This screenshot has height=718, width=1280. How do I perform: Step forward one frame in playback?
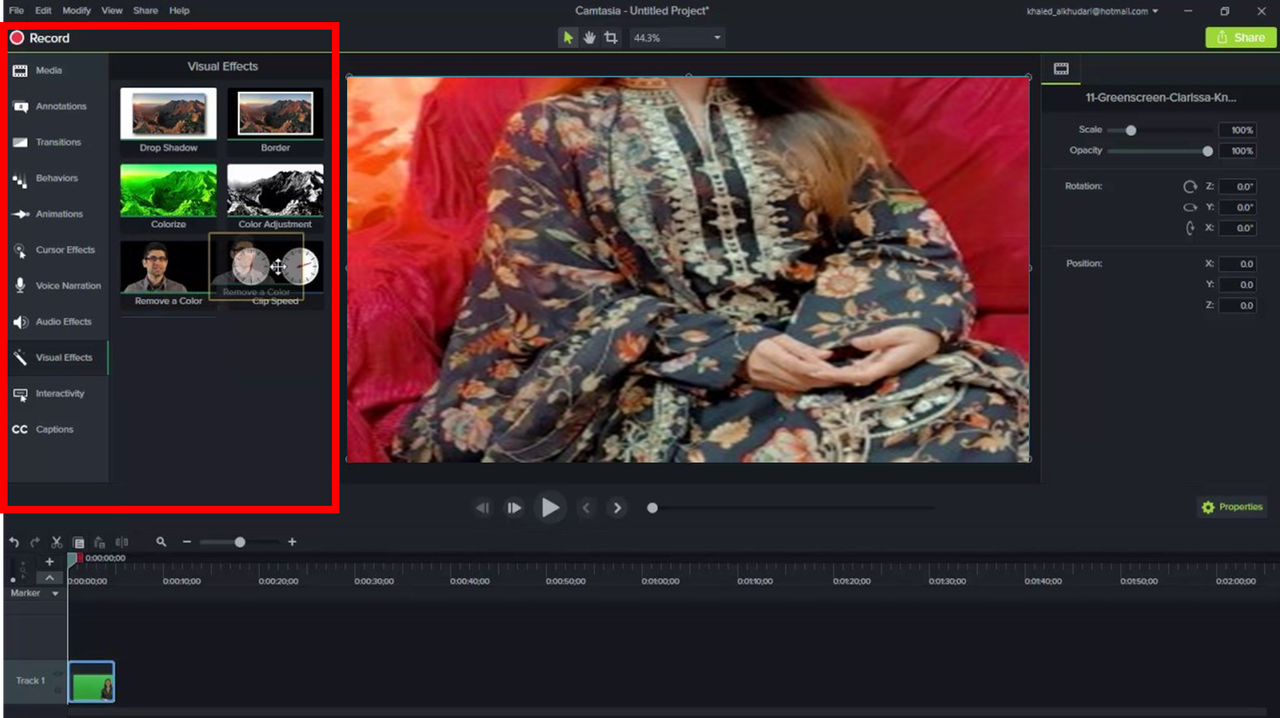(514, 508)
